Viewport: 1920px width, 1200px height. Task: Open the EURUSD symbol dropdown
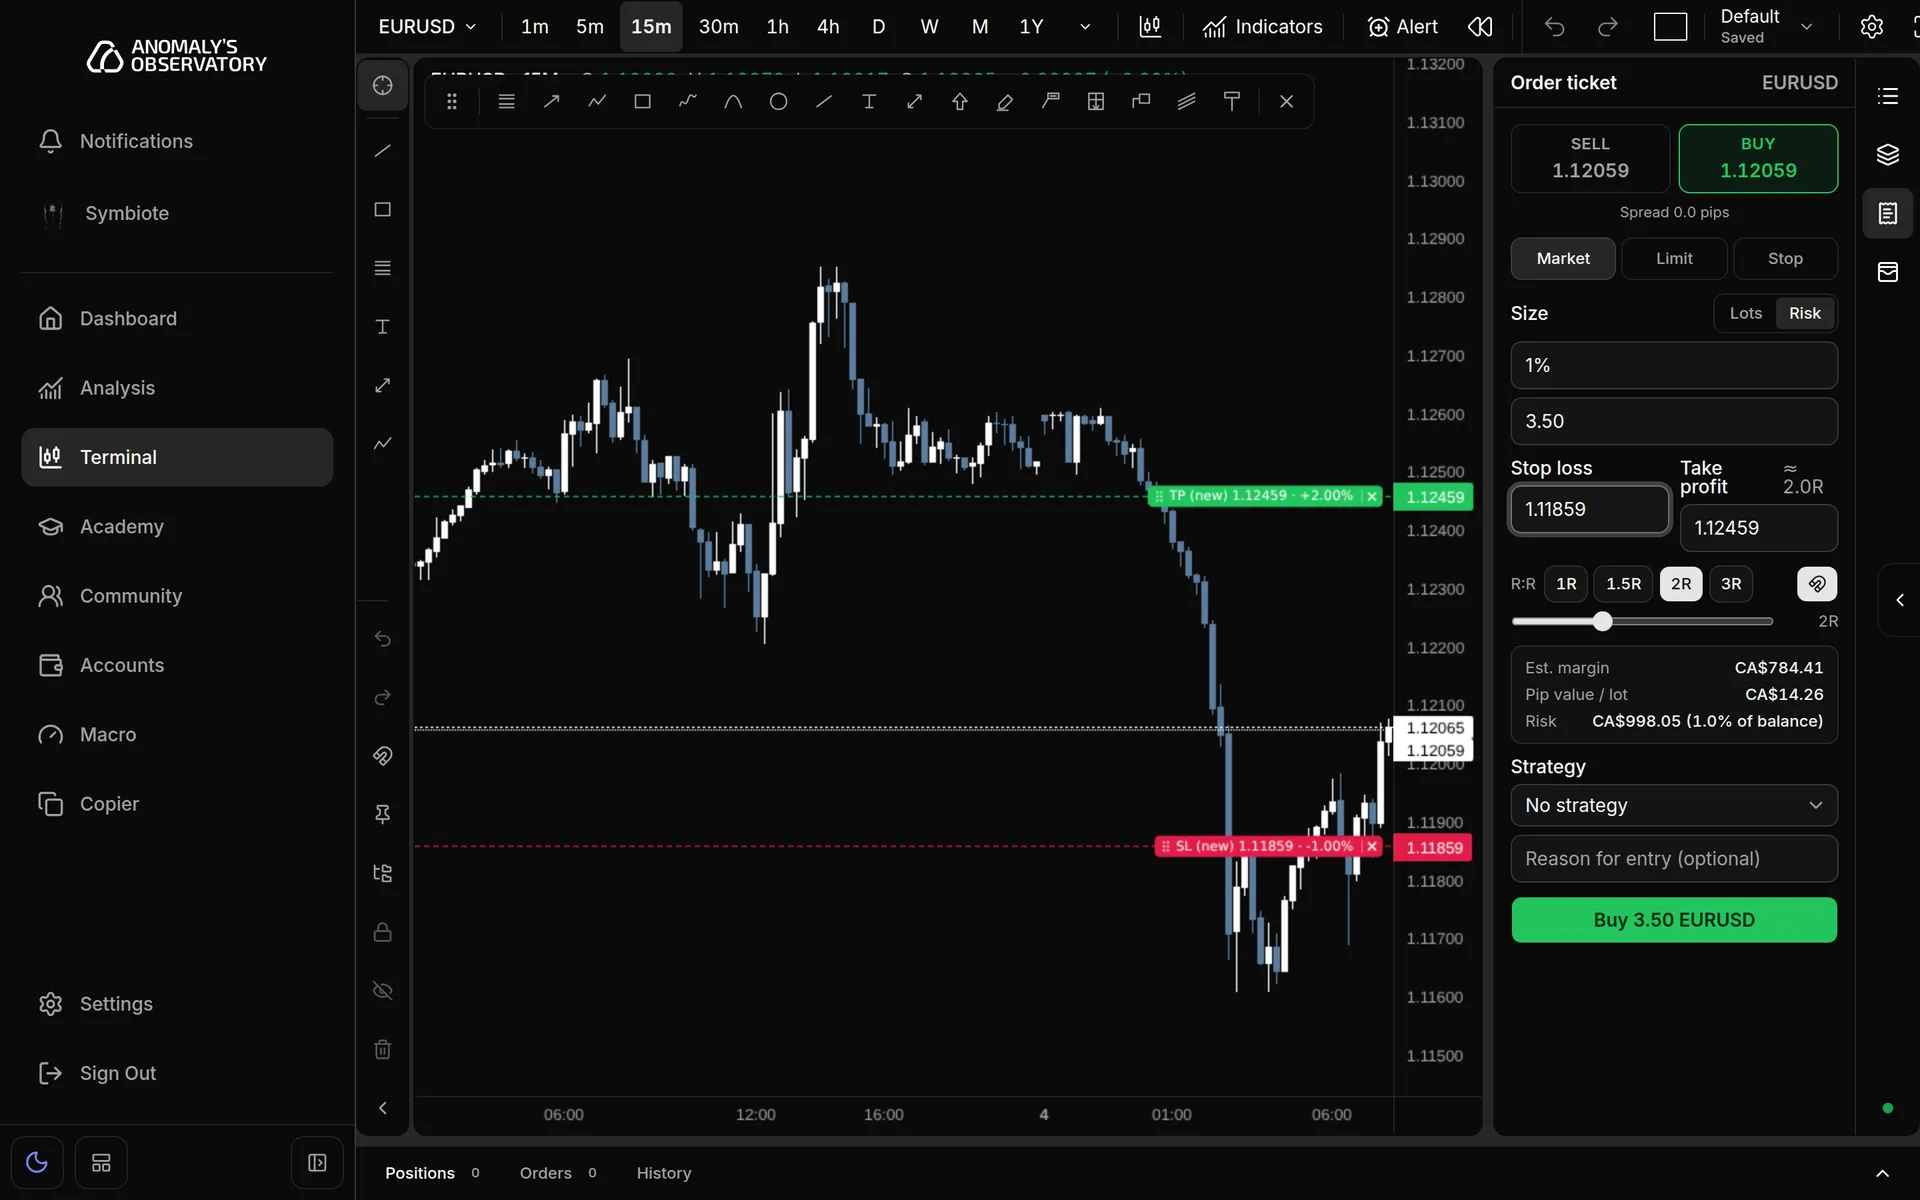pos(427,27)
